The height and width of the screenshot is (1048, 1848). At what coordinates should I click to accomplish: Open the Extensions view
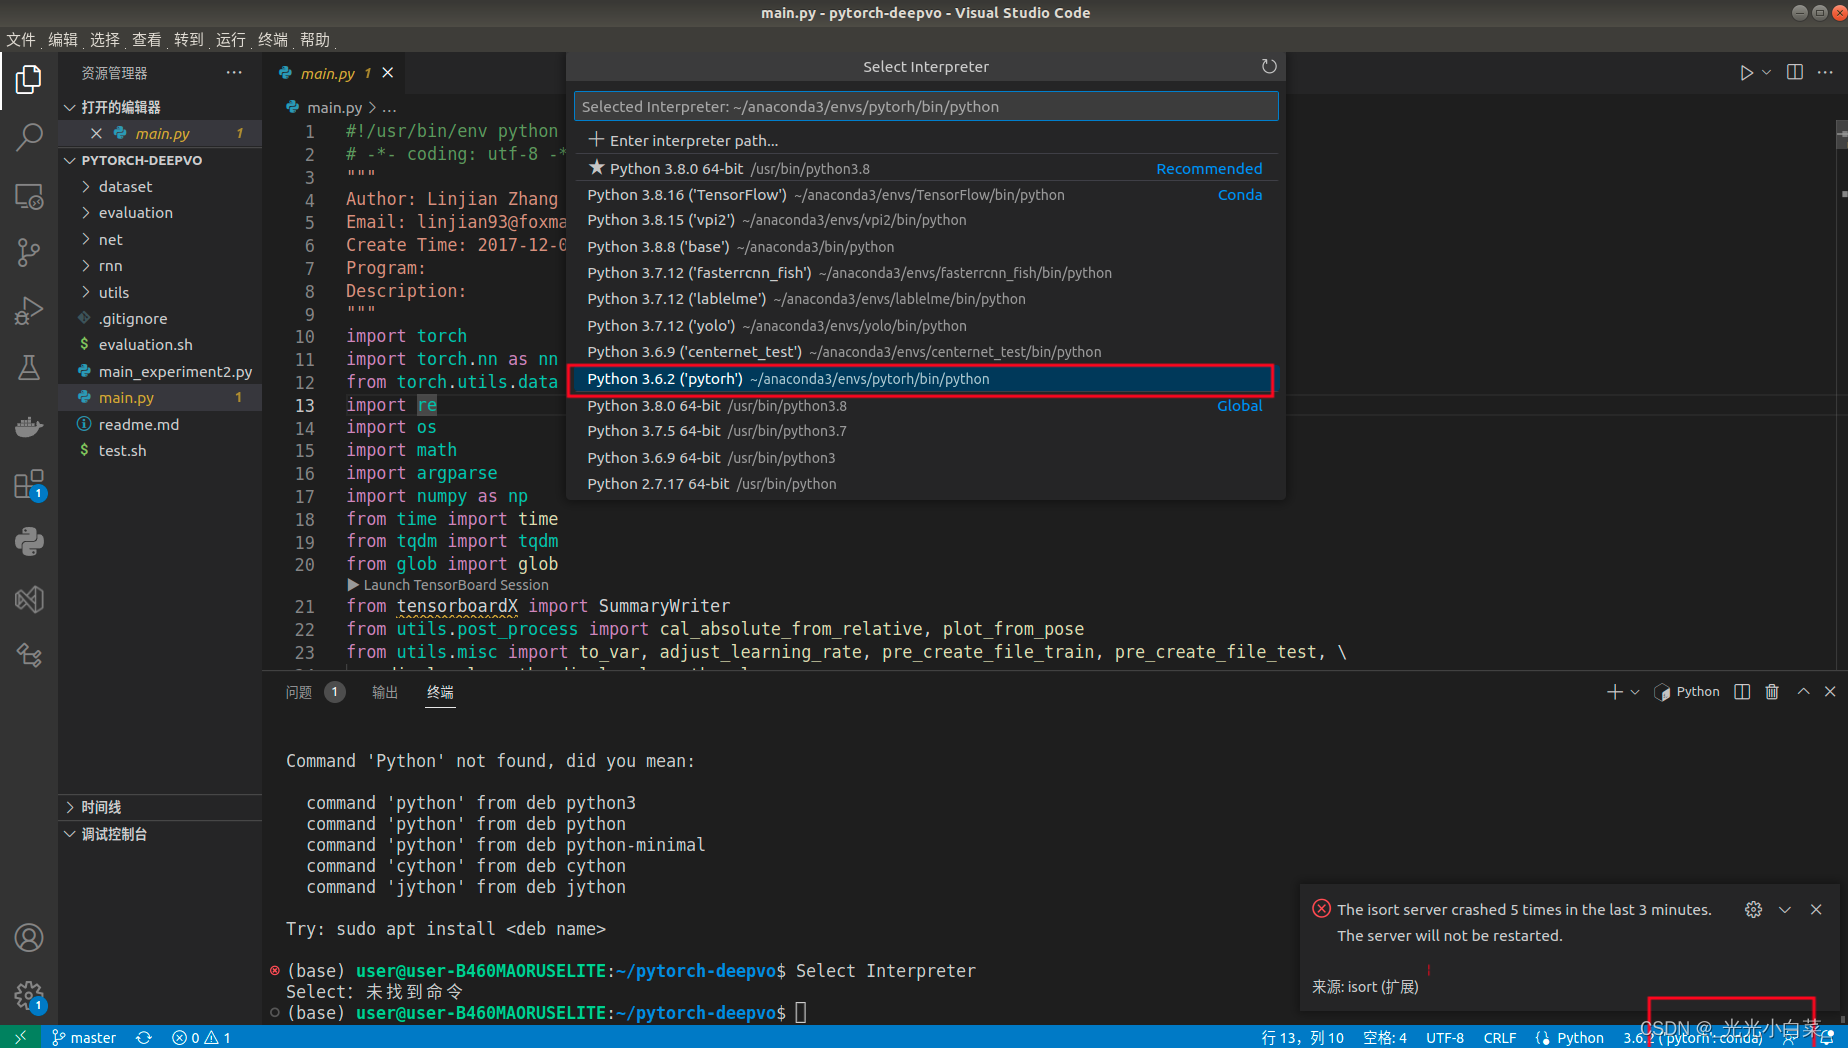29,485
